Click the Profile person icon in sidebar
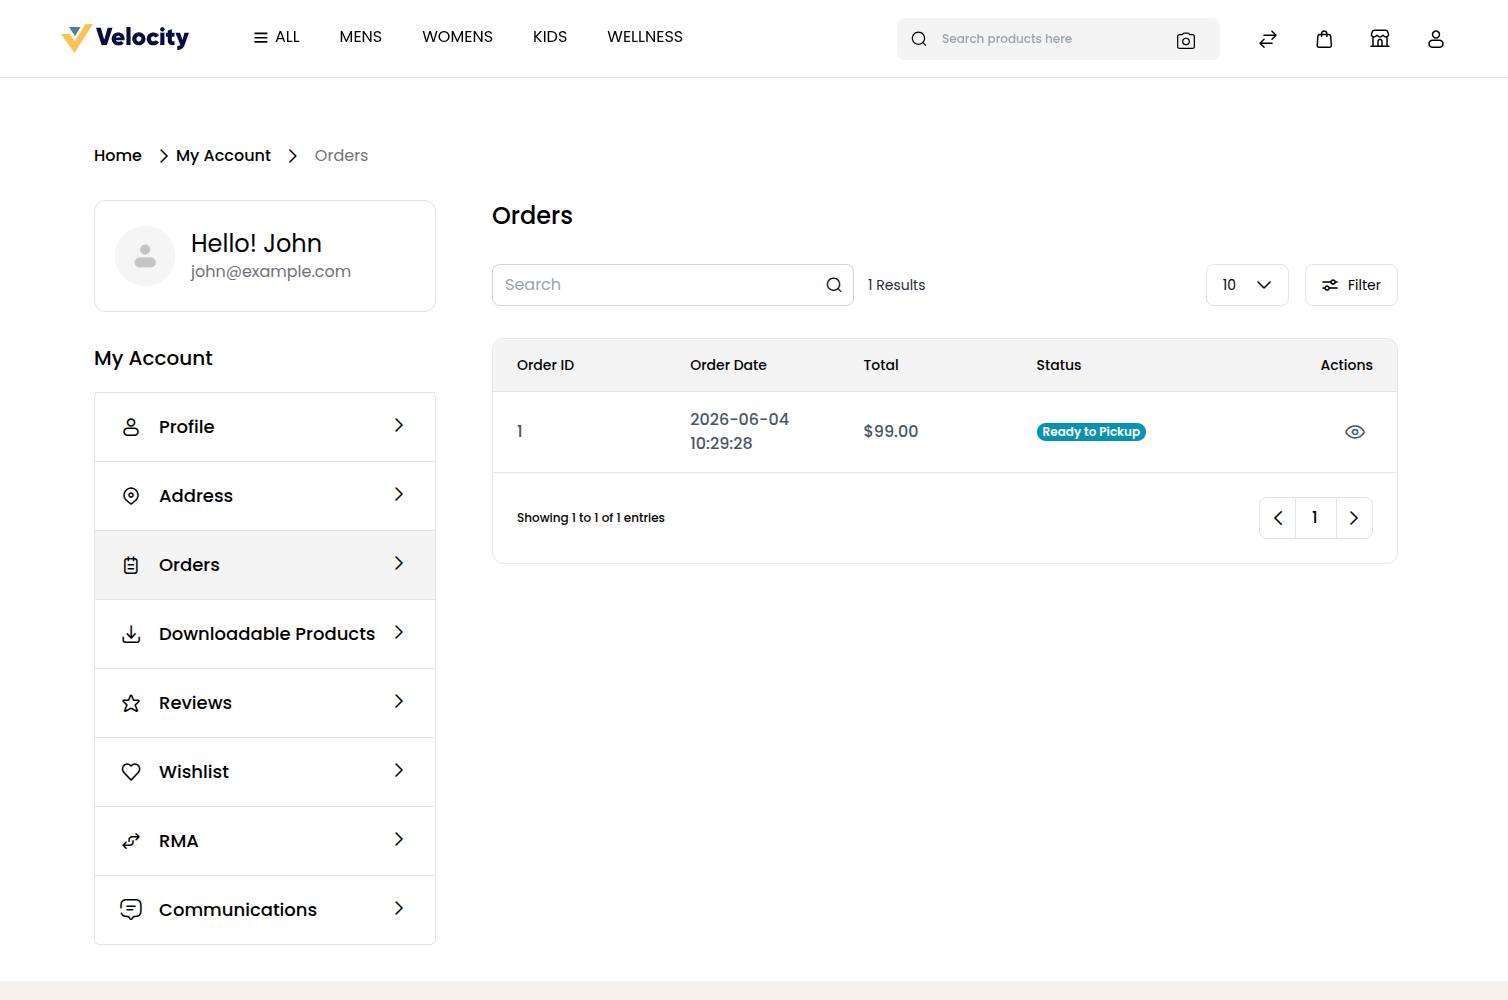The image size is (1508, 1000). [x=131, y=427]
